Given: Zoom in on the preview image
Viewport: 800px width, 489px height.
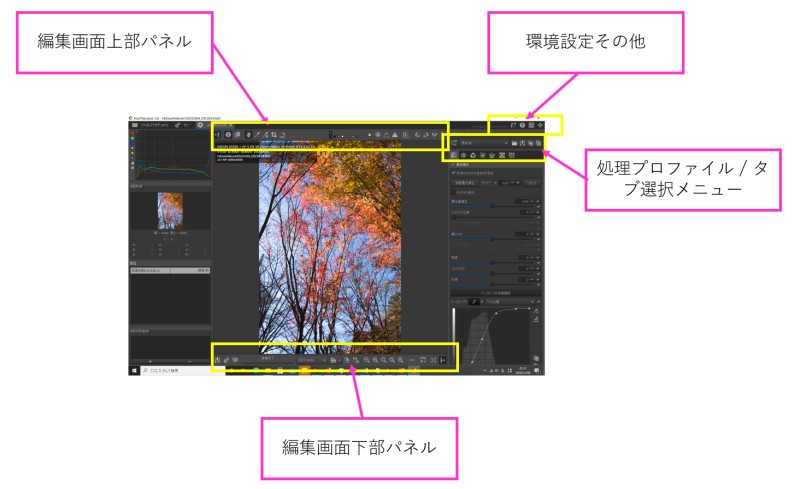Looking at the screenshot, I should coord(375,360).
